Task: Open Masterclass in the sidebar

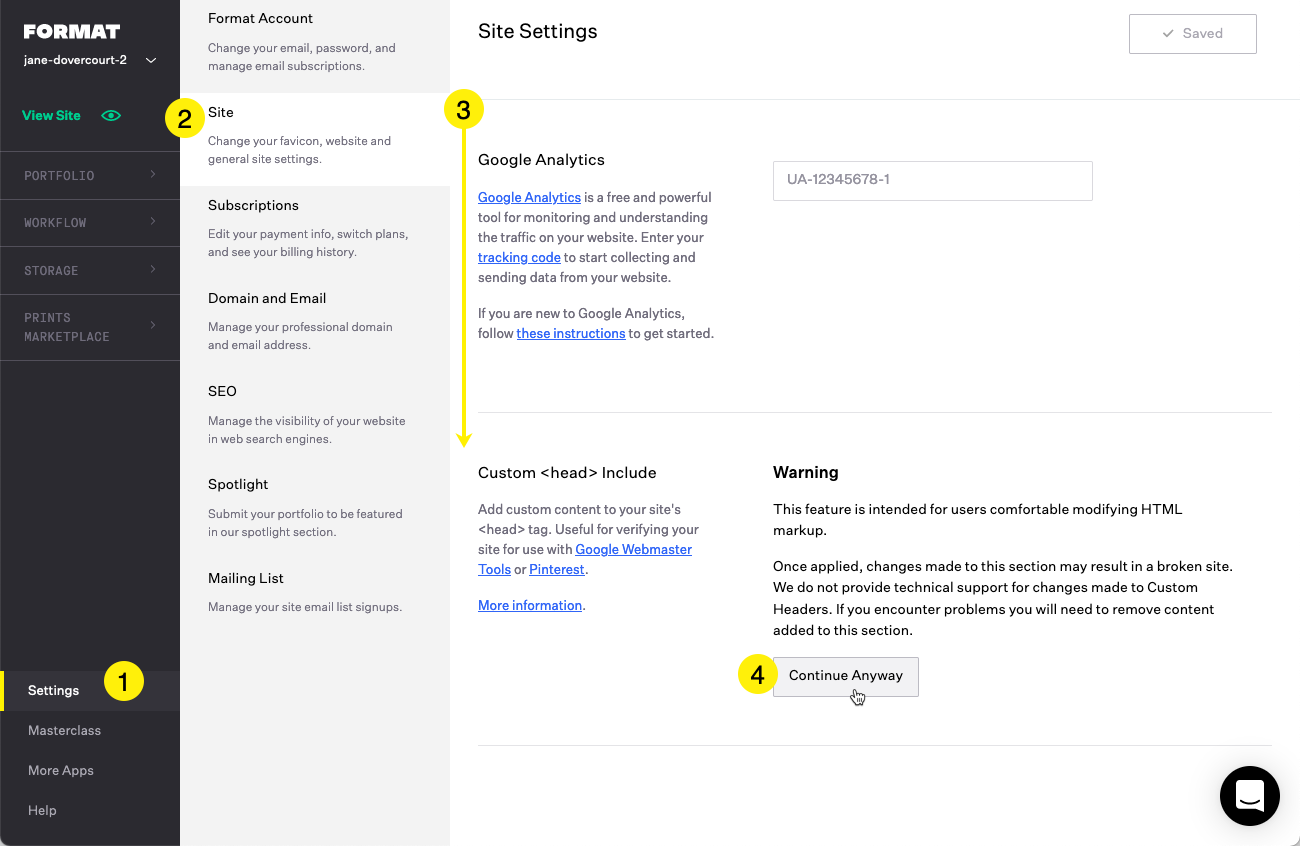Action: [x=64, y=730]
